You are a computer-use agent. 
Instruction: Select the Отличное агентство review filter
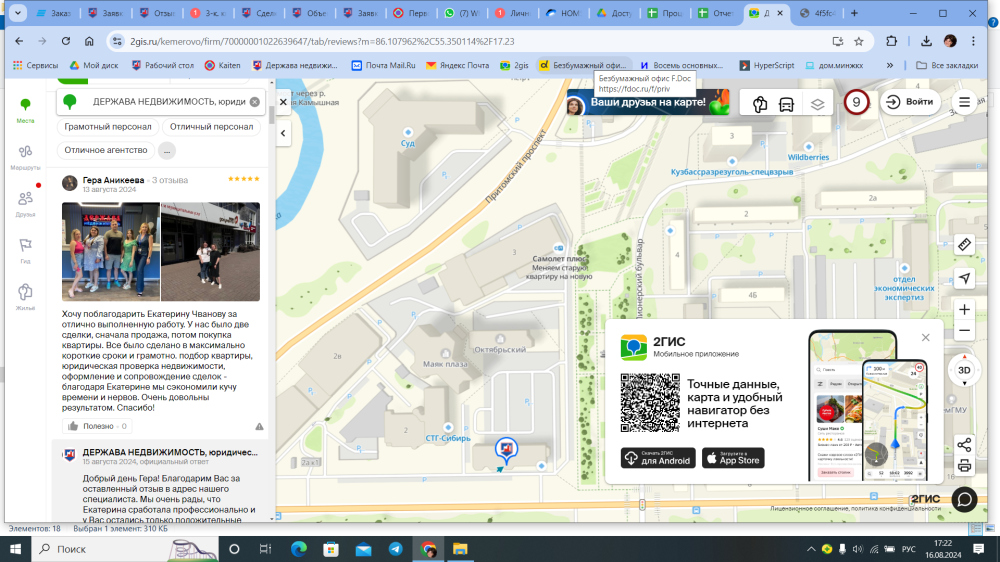point(106,150)
